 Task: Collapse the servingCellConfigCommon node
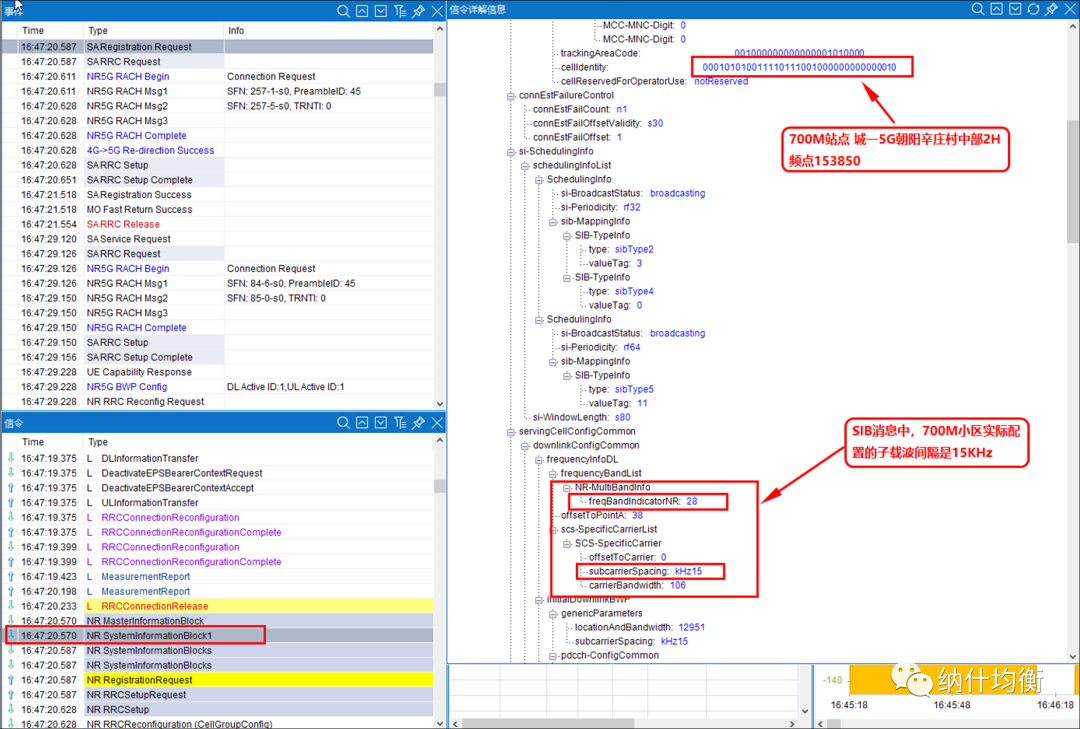tap(511, 432)
